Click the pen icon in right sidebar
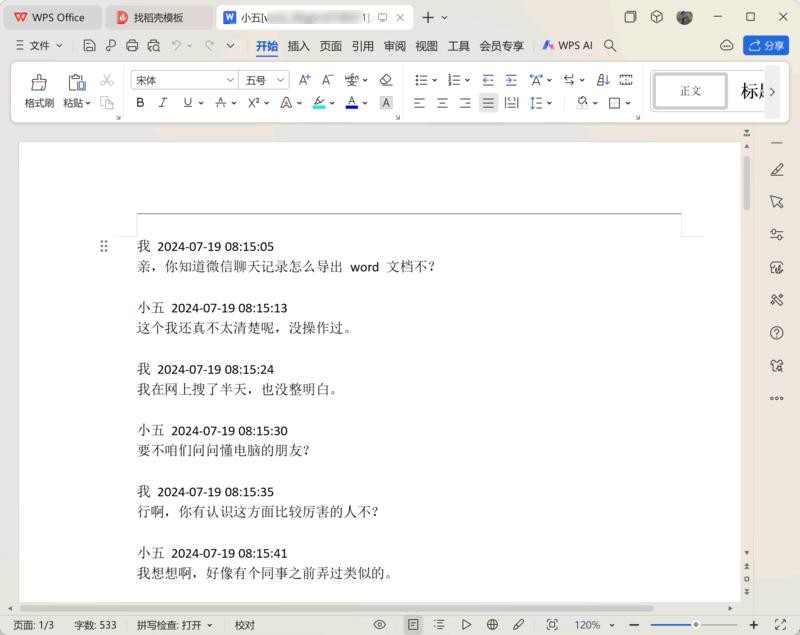This screenshot has height=635, width=800. tap(777, 171)
